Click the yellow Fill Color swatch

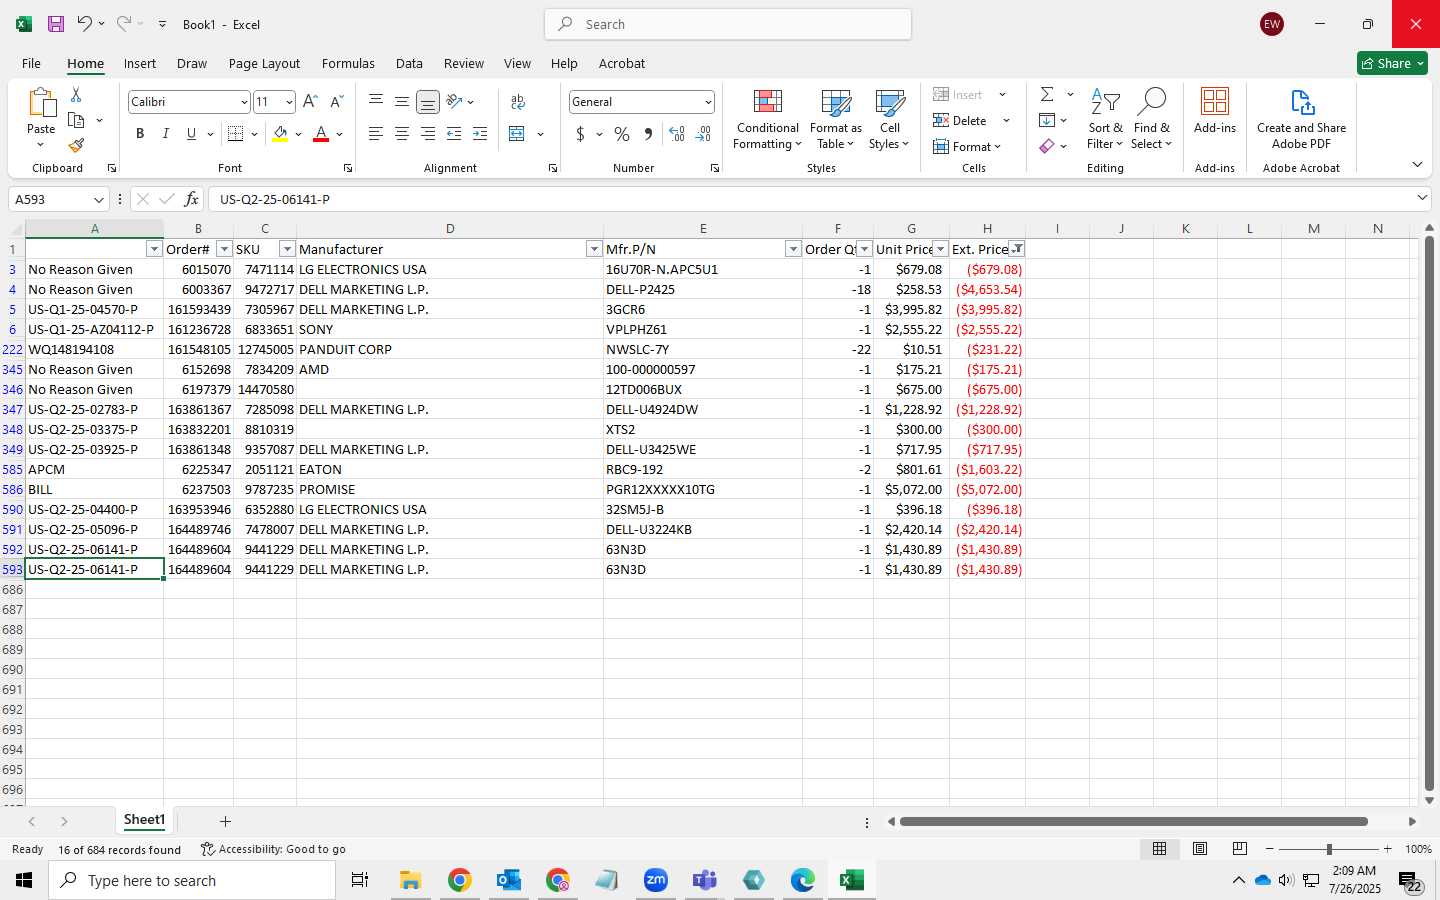(x=280, y=134)
